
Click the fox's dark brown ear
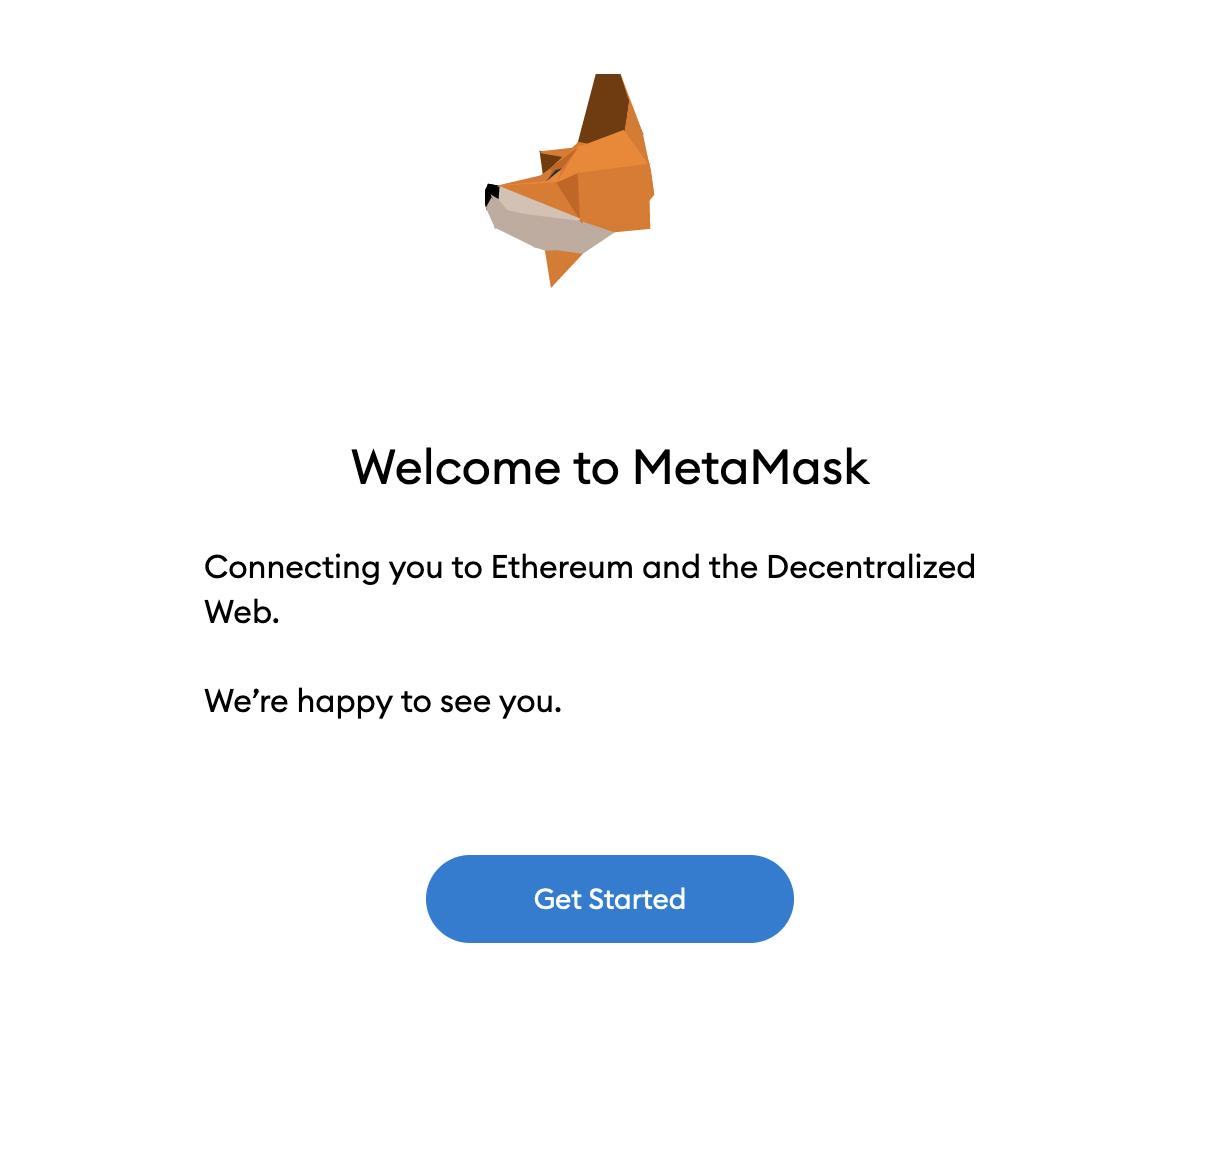click(x=604, y=105)
